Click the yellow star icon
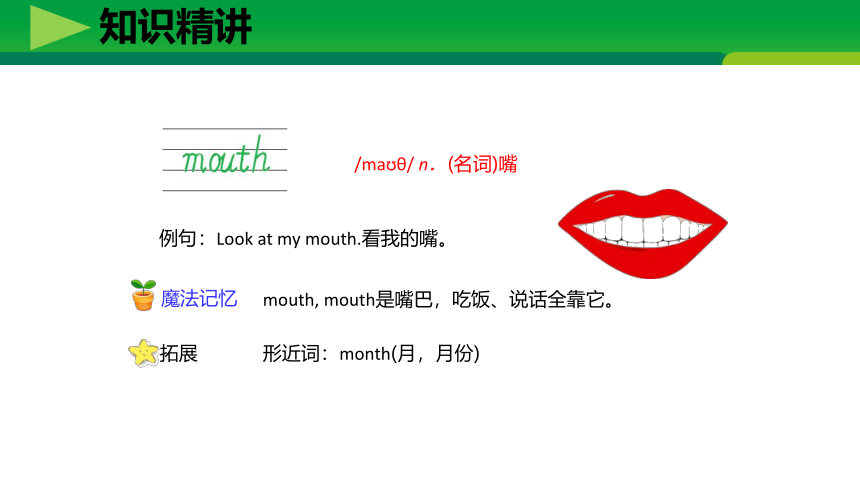860x484 pixels. [x=144, y=353]
